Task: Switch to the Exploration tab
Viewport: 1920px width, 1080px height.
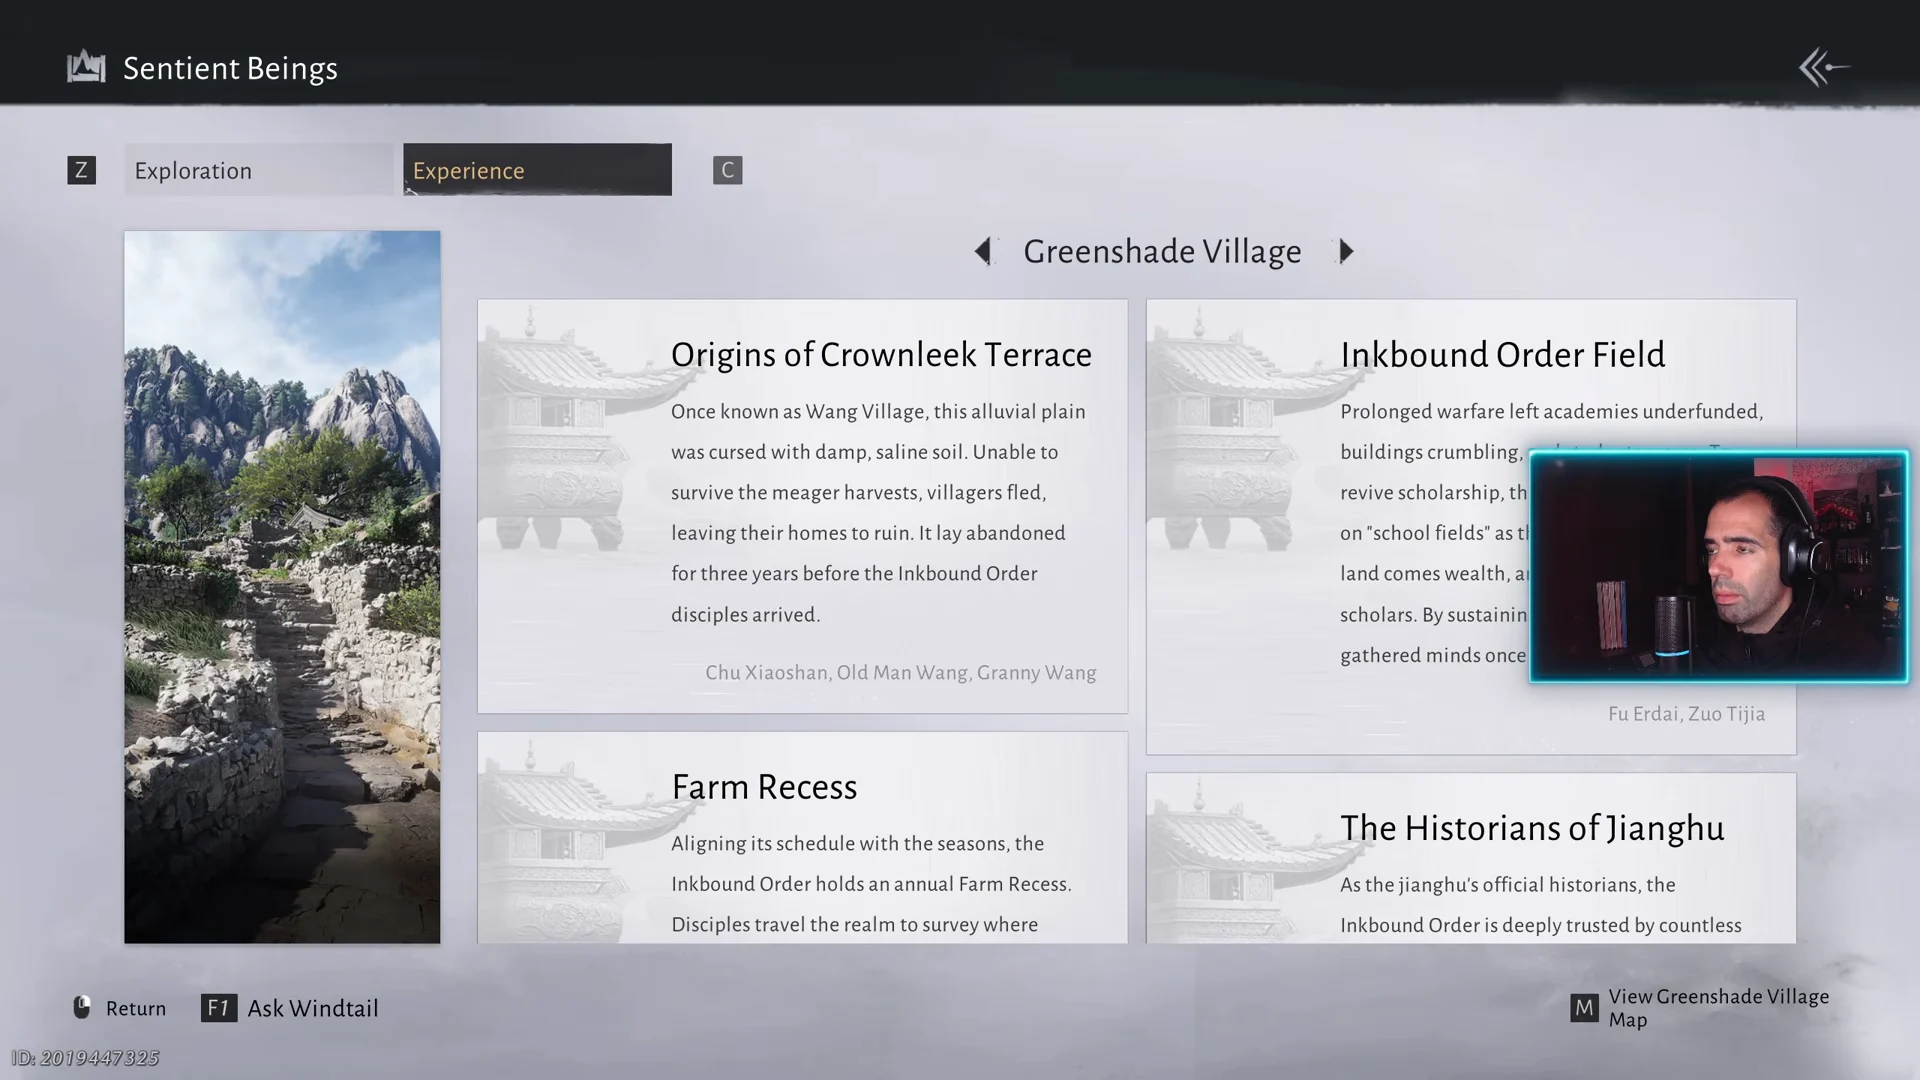Action: 259,170
